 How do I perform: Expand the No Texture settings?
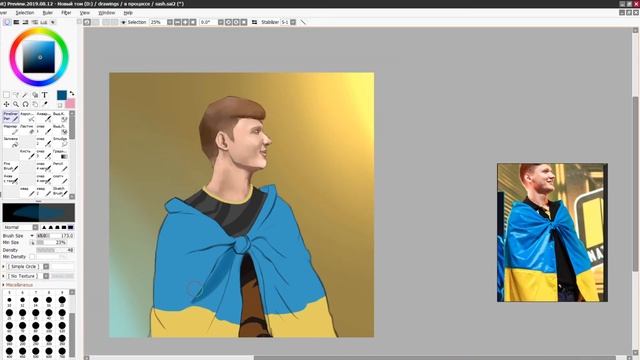tap(4, 276)
